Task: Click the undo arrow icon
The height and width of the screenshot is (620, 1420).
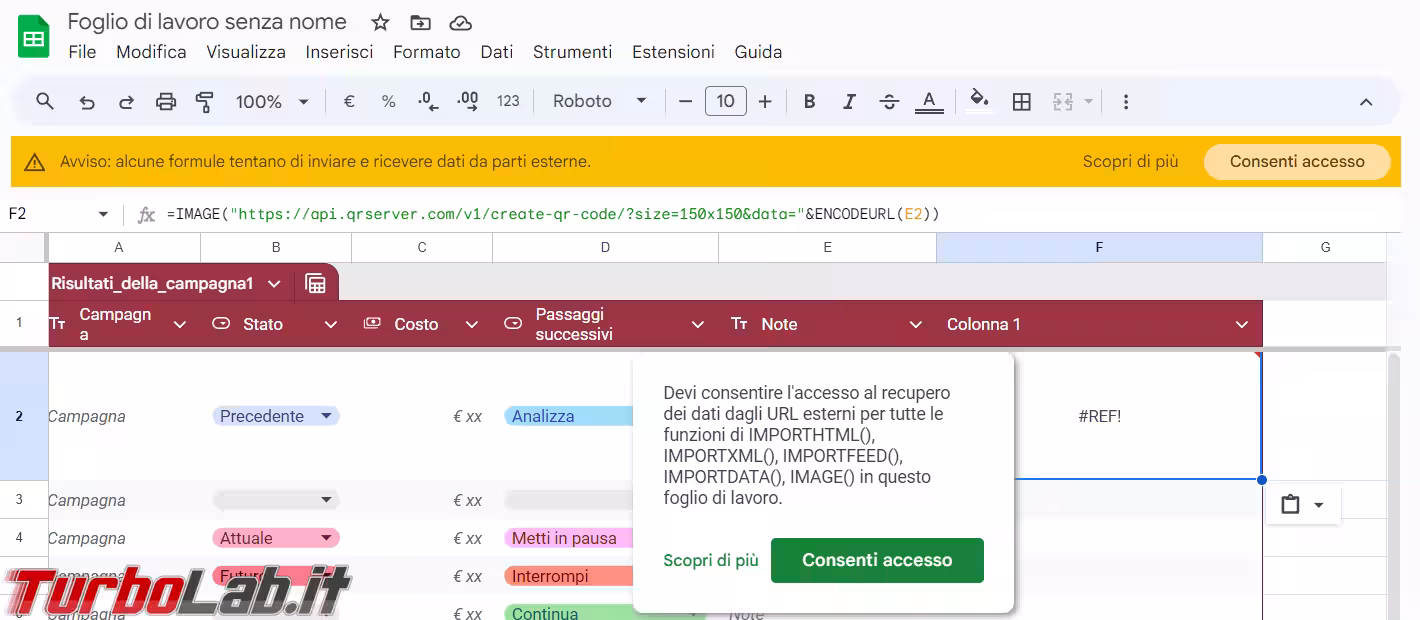Action: 87,102
